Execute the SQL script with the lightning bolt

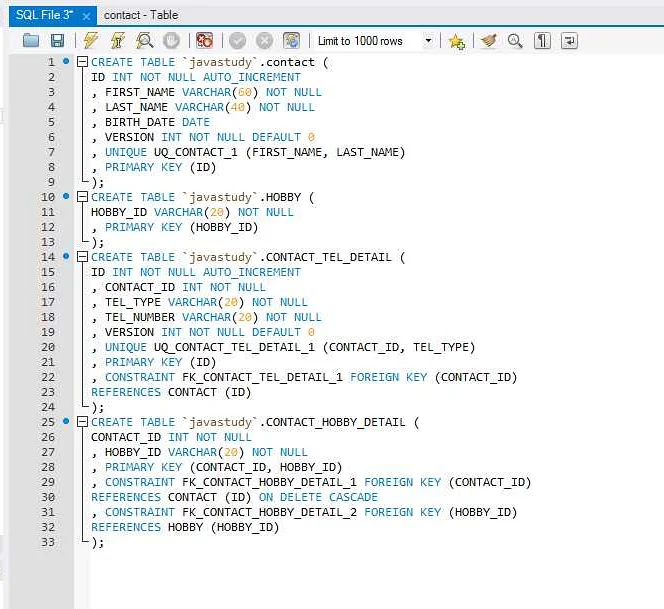[x=91, y=41]
